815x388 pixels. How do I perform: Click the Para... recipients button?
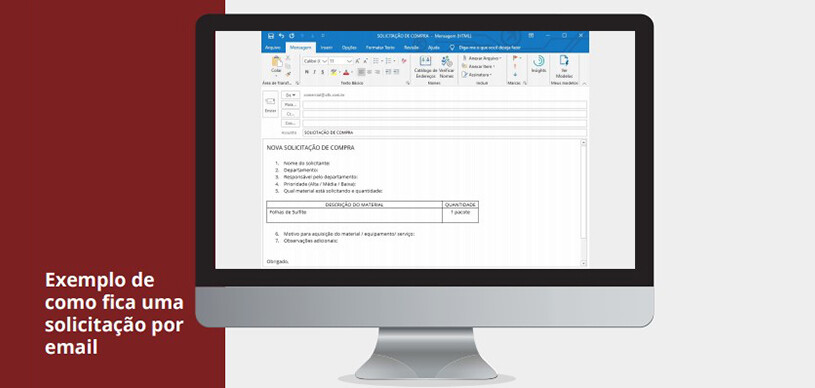point(291,105)
